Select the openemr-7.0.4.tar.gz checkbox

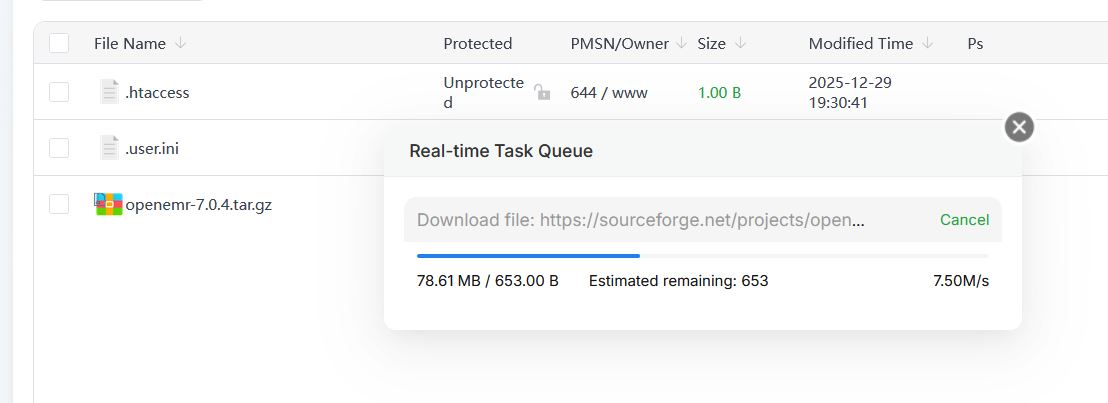tap(59, 205)
